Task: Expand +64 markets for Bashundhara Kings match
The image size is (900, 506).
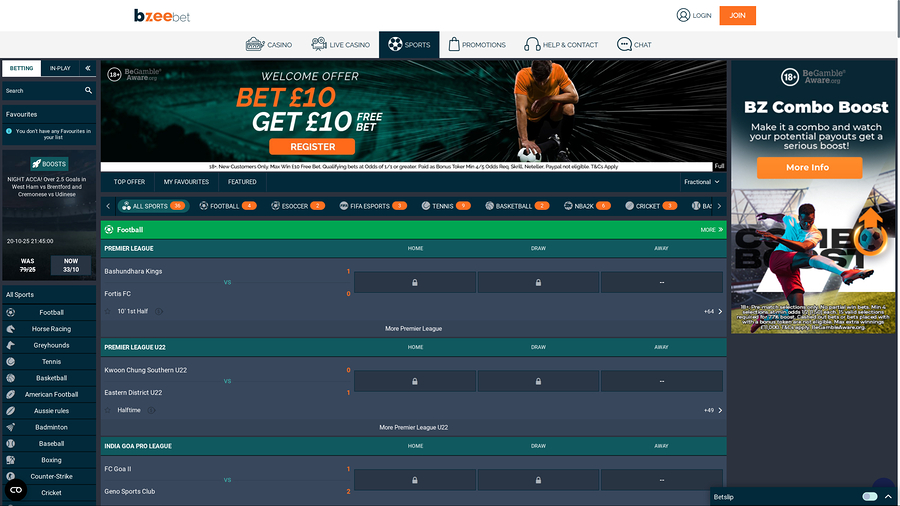Action: (x=713, y=312)
